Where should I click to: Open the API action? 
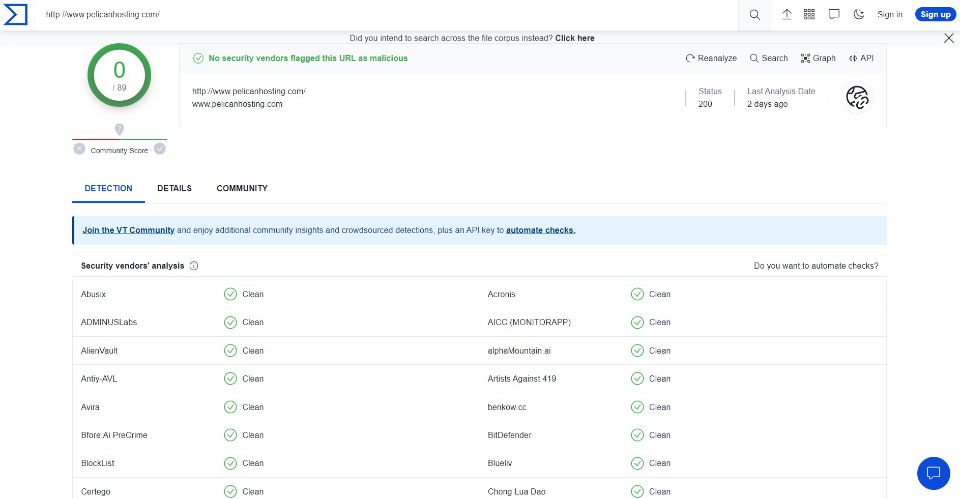(861, 58)
